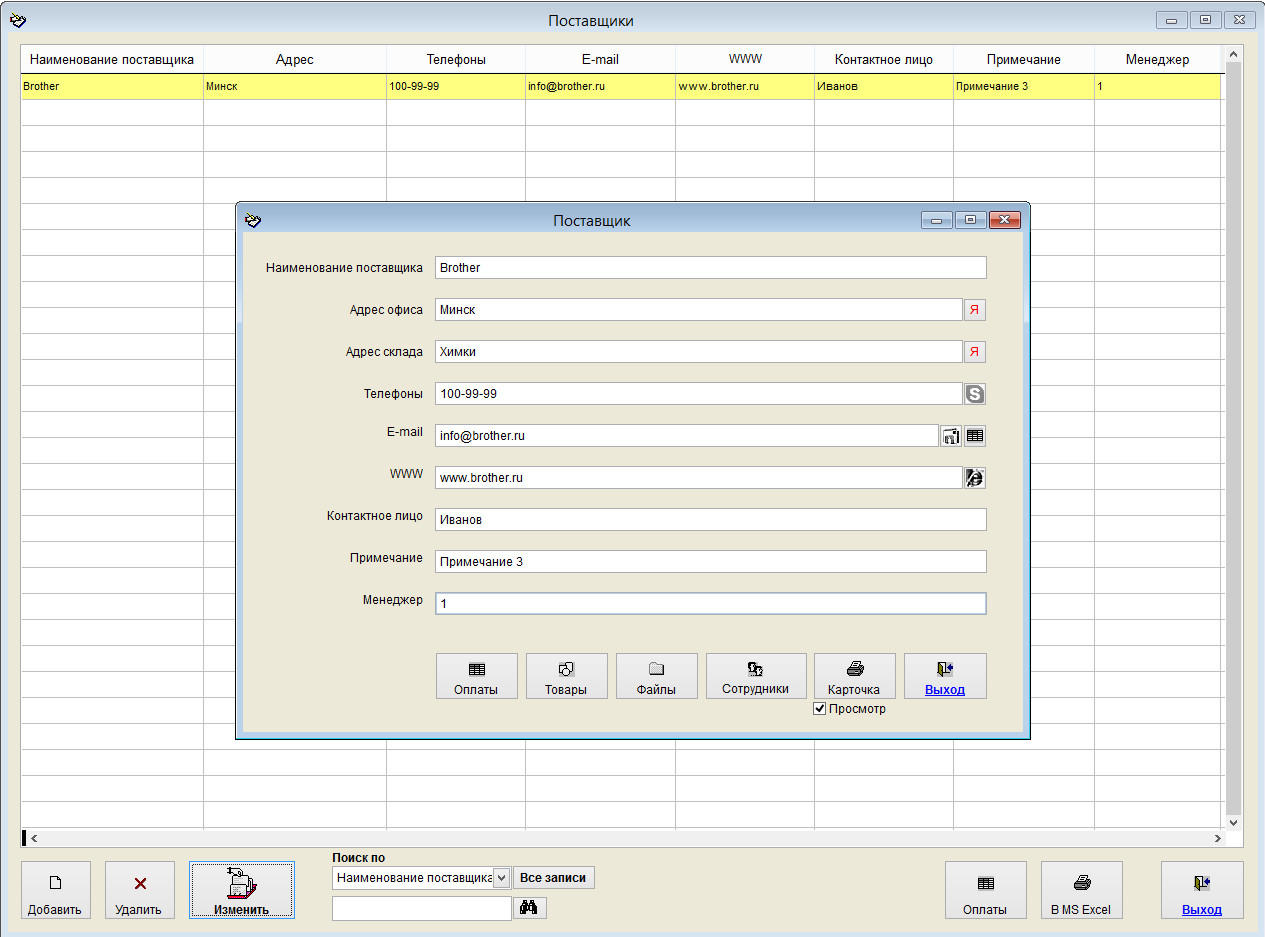Toggle the Просмотр checkbox
The height and width of the screenshot is (937, 1265).
[820, 709]
